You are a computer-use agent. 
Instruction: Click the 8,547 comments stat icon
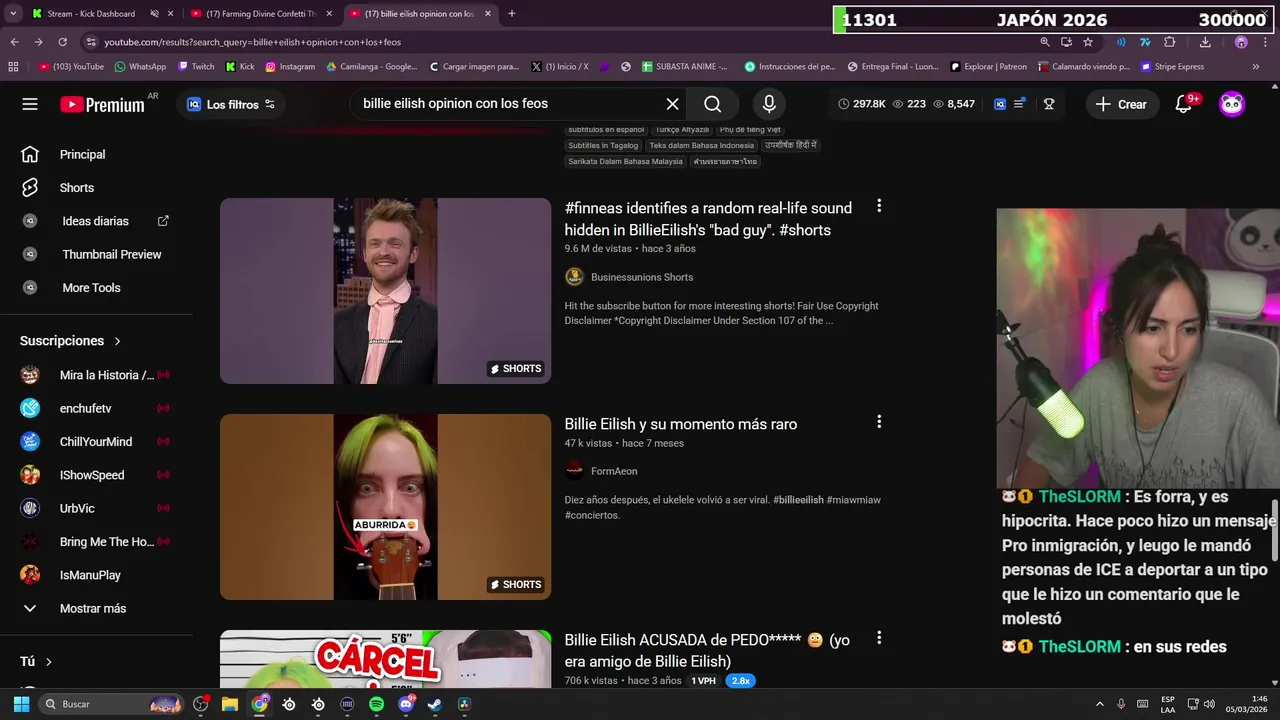(x=953, y=104)
